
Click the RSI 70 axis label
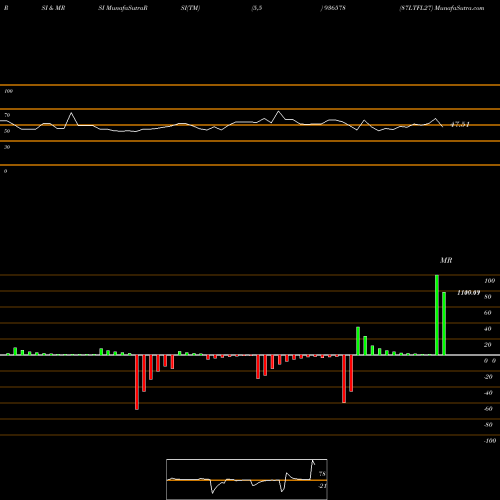coord(7,115)
